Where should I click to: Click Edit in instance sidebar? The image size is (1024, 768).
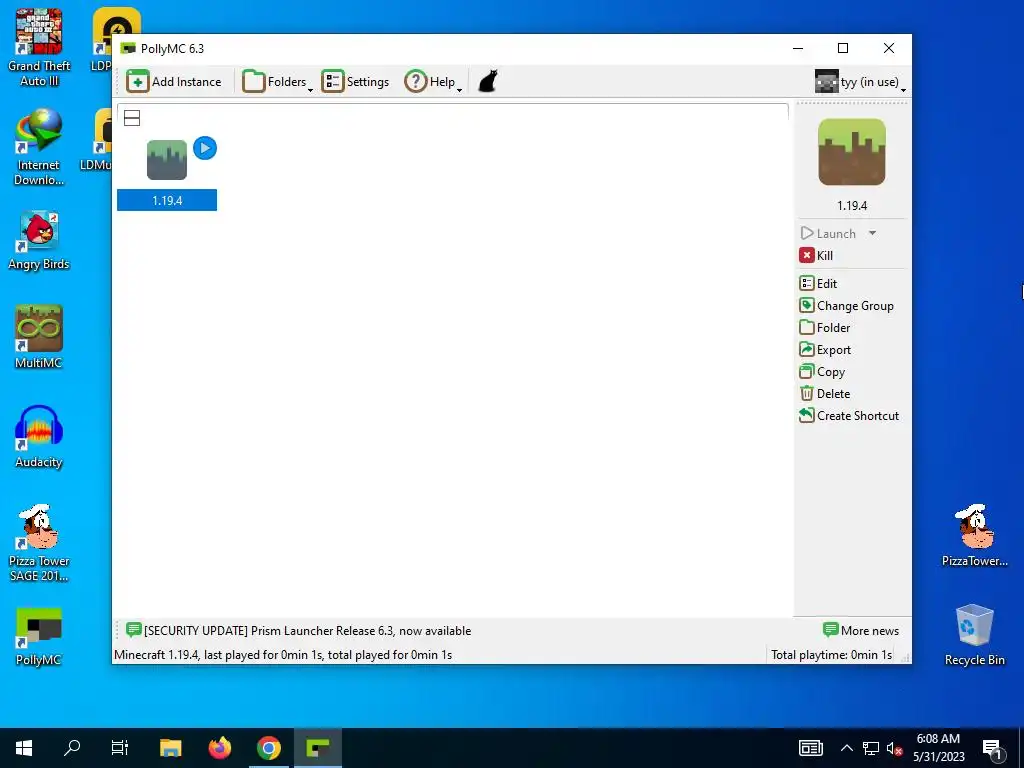coord(818,283)
